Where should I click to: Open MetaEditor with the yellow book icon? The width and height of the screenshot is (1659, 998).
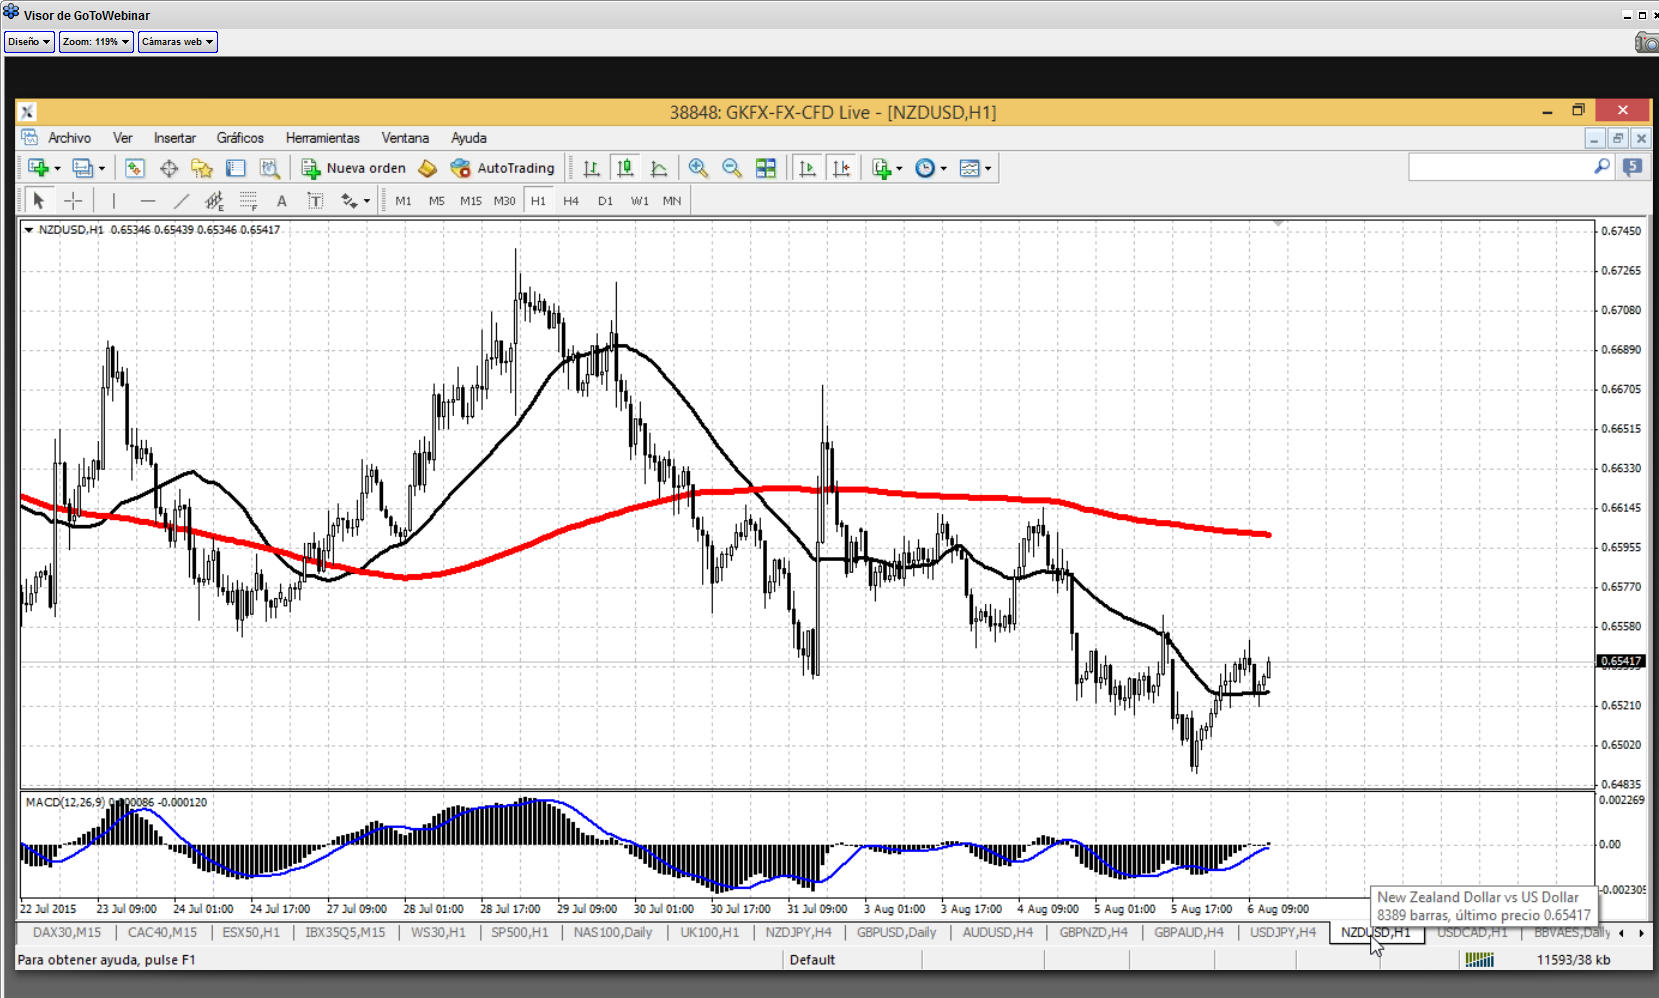428,168
